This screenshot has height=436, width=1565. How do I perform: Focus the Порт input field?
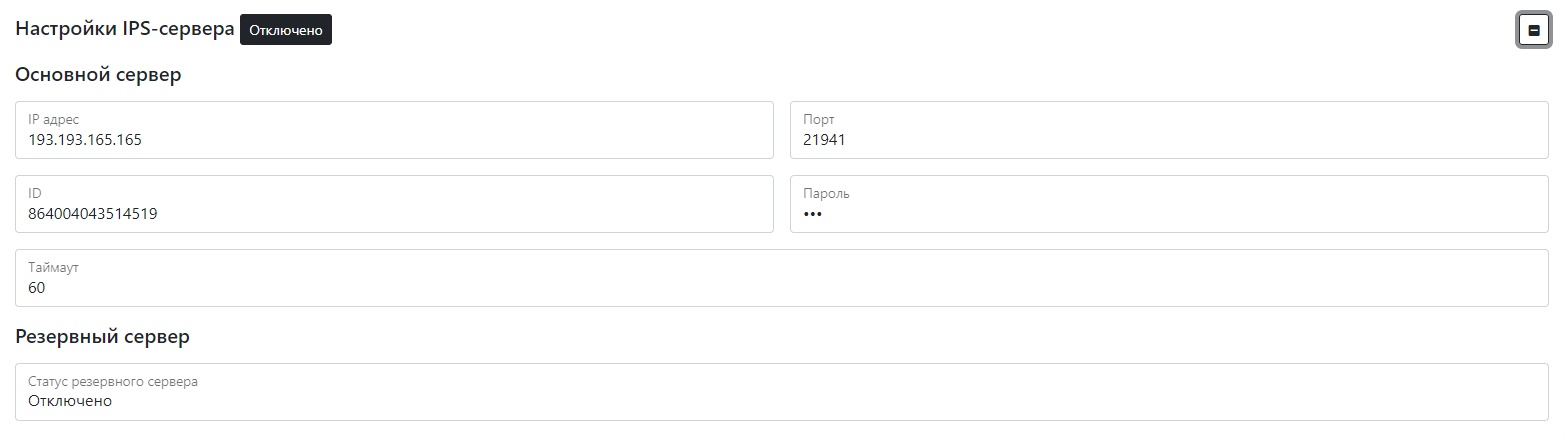point(1169,130)
